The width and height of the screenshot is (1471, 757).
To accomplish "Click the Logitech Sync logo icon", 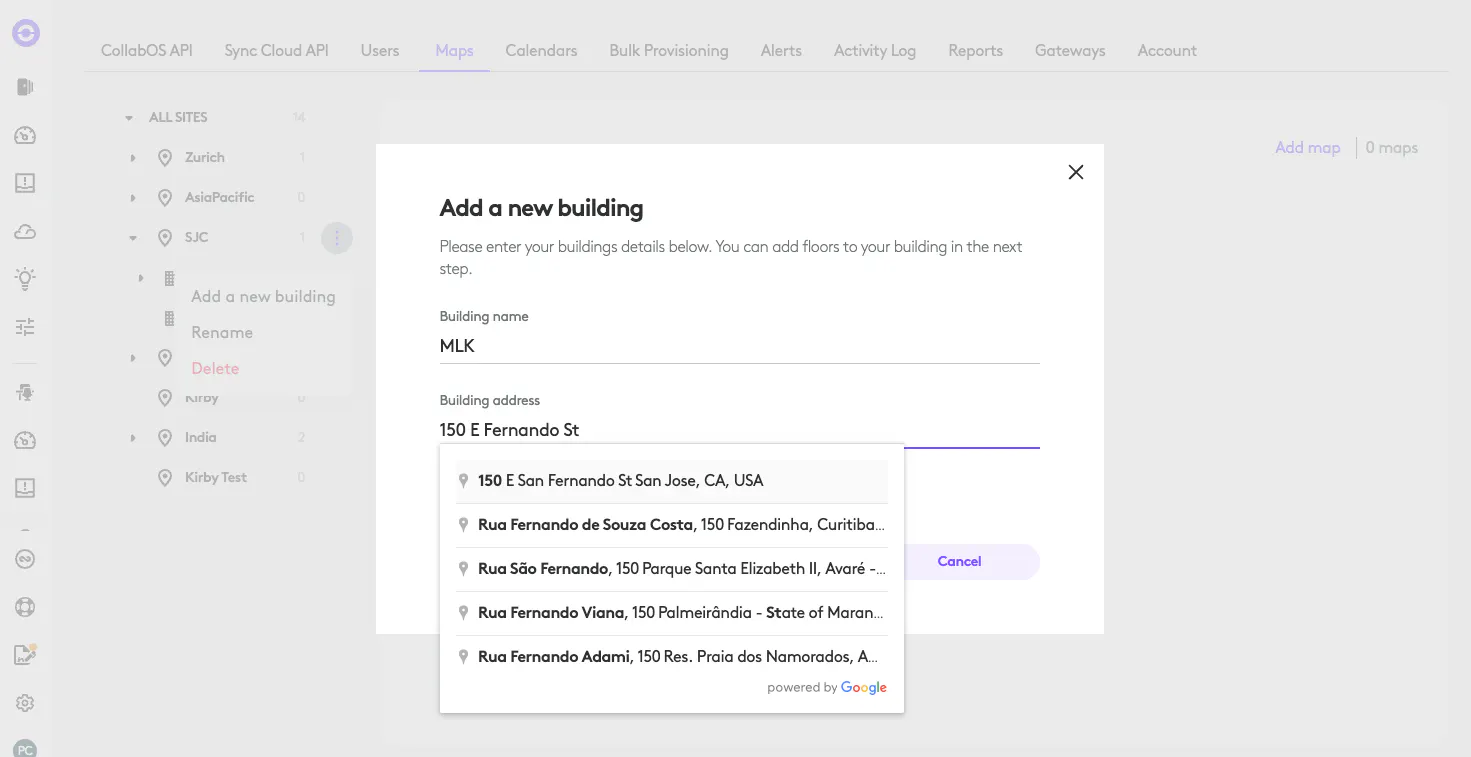I will pos(26,34).
